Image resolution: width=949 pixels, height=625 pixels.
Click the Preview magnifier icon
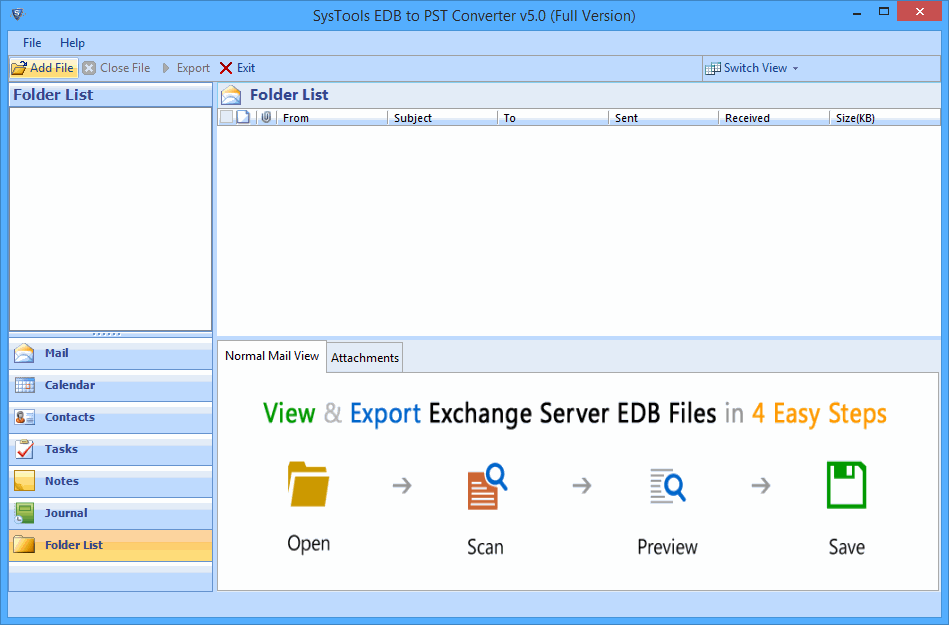pos(668,486)
